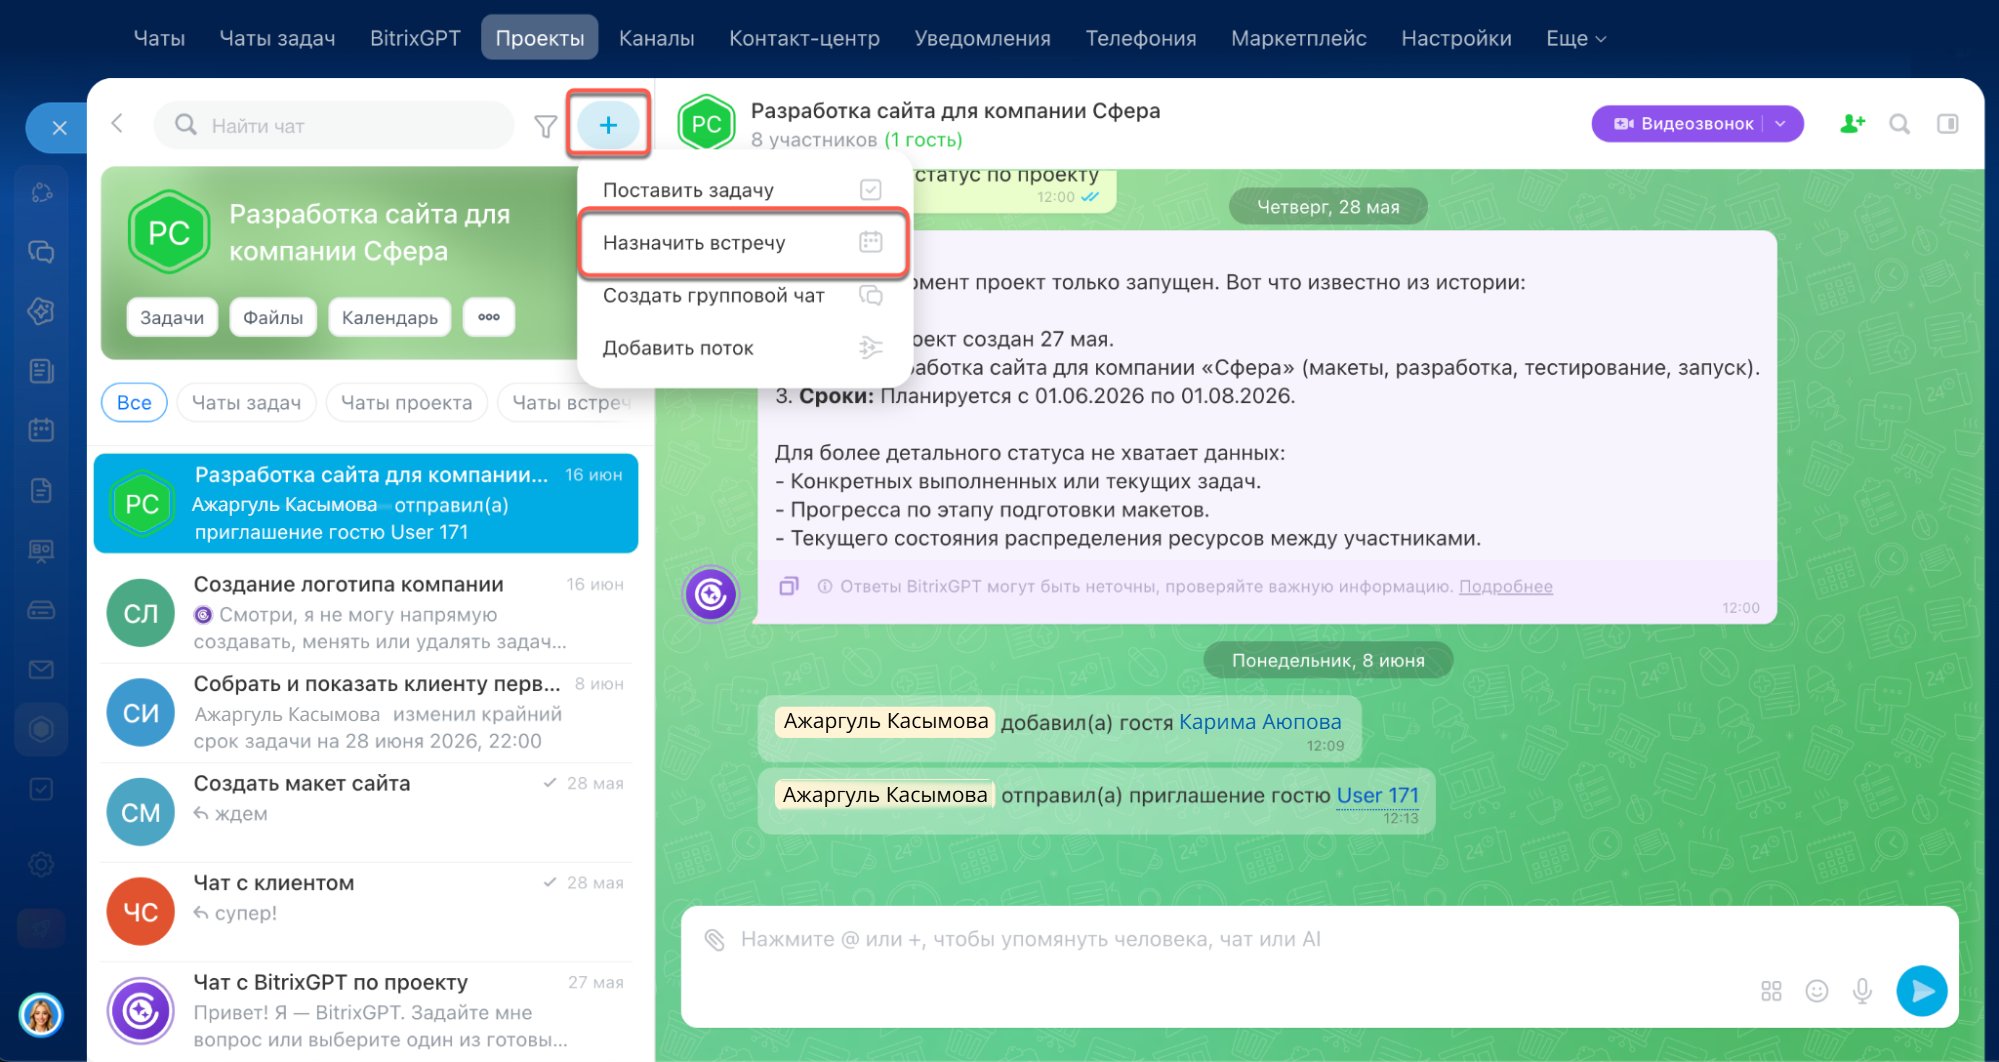Select Поставить задачу menu item
Image resolution: width=1999 pixels, height=1062 pixels.
point(742,190)
